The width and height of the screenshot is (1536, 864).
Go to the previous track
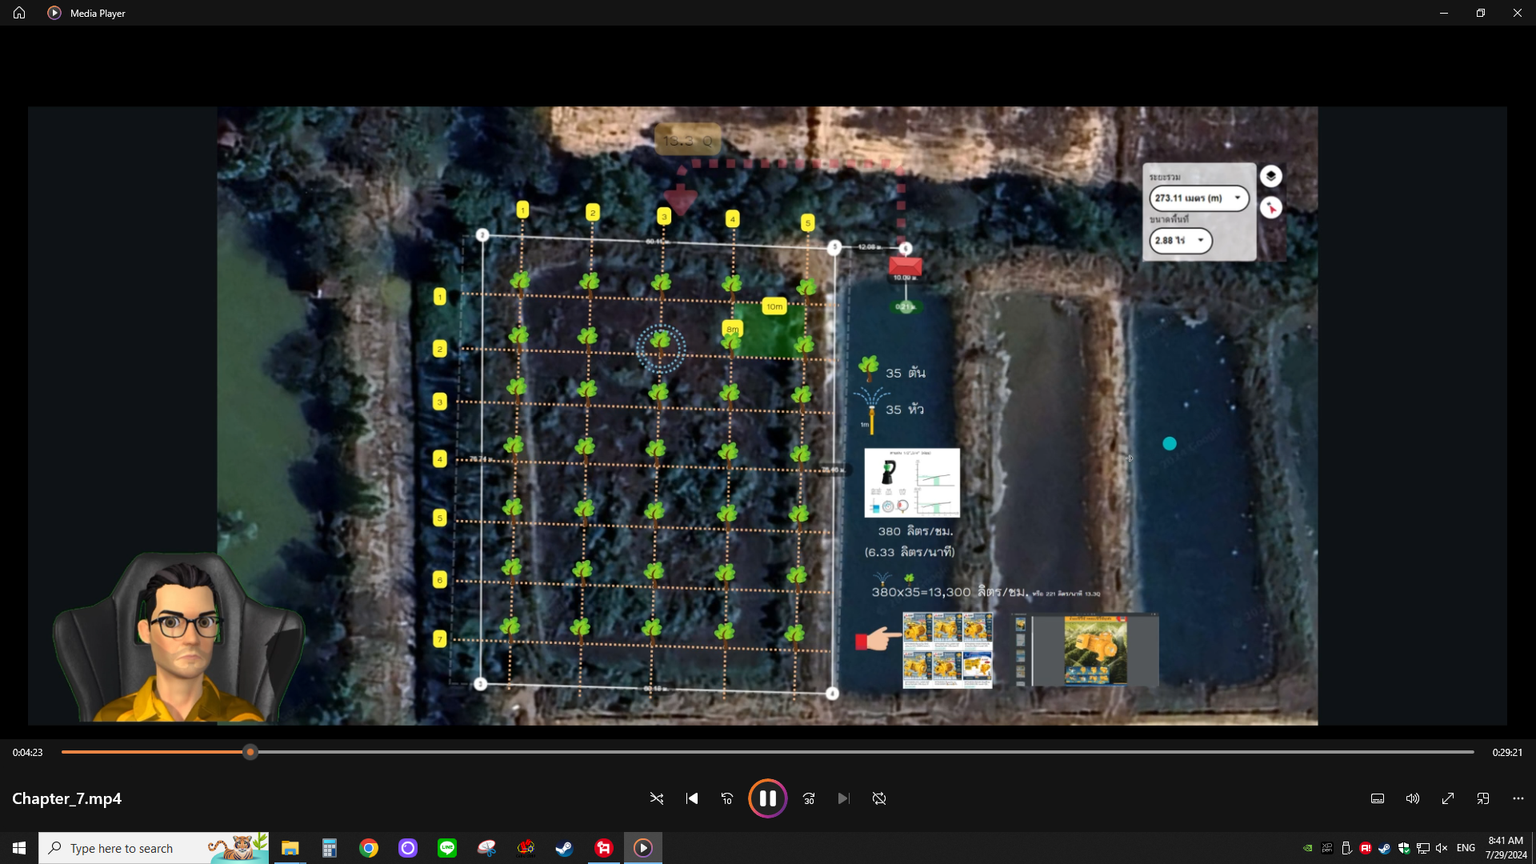tap(692, 798)
